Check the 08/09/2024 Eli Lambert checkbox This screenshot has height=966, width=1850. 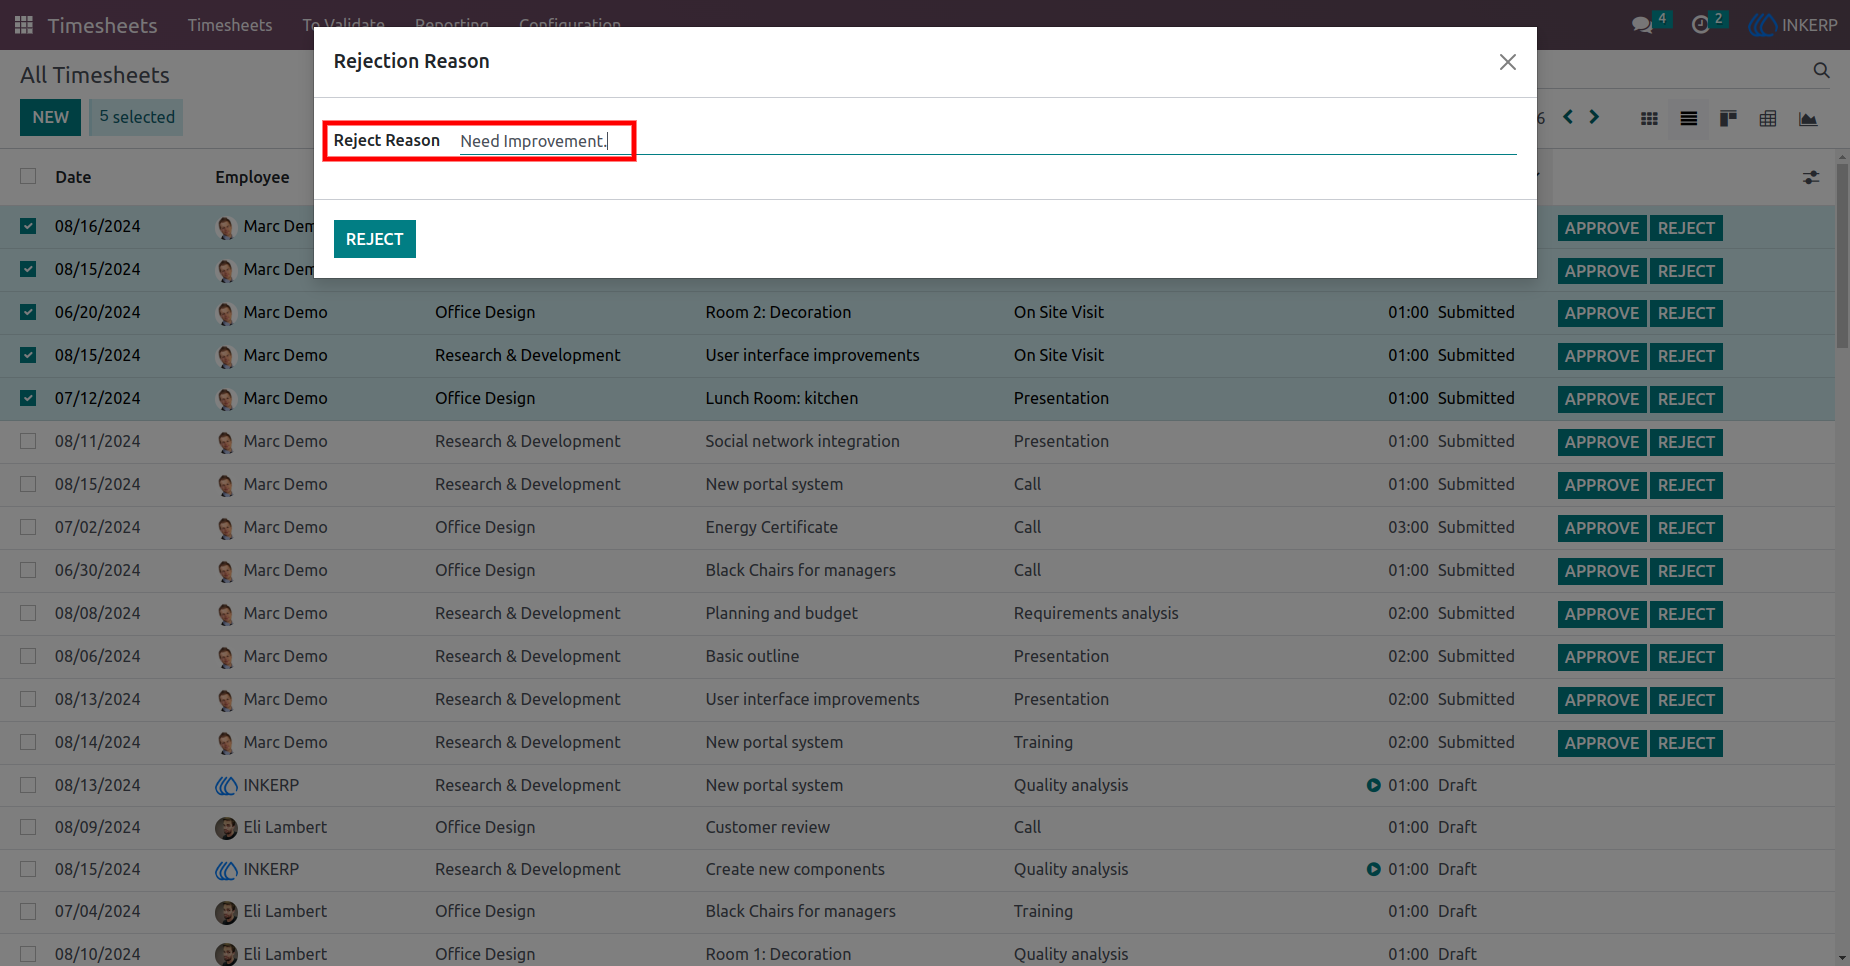coord(28,827)
